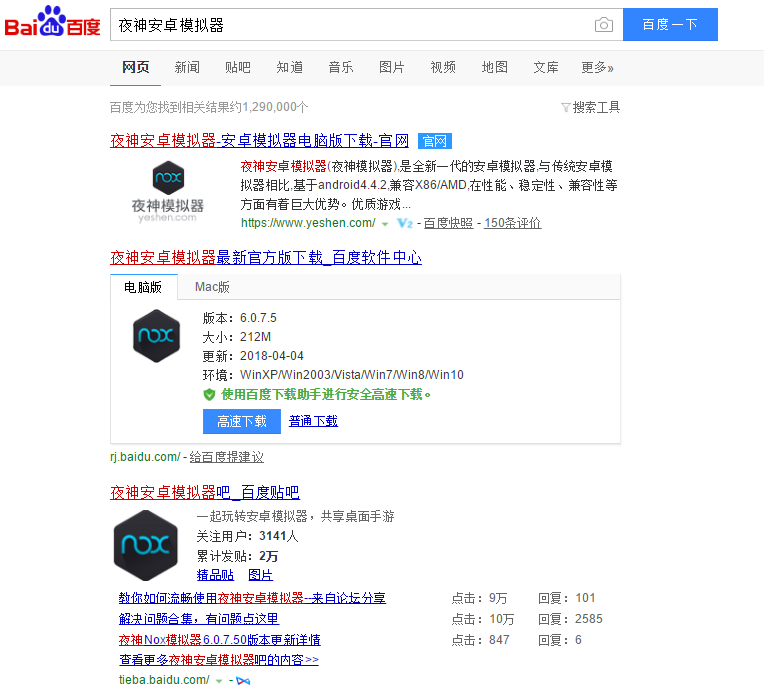Viewport: 764px width, 692px height.
Task: Open the 精品贴 link
Action: 215,575
